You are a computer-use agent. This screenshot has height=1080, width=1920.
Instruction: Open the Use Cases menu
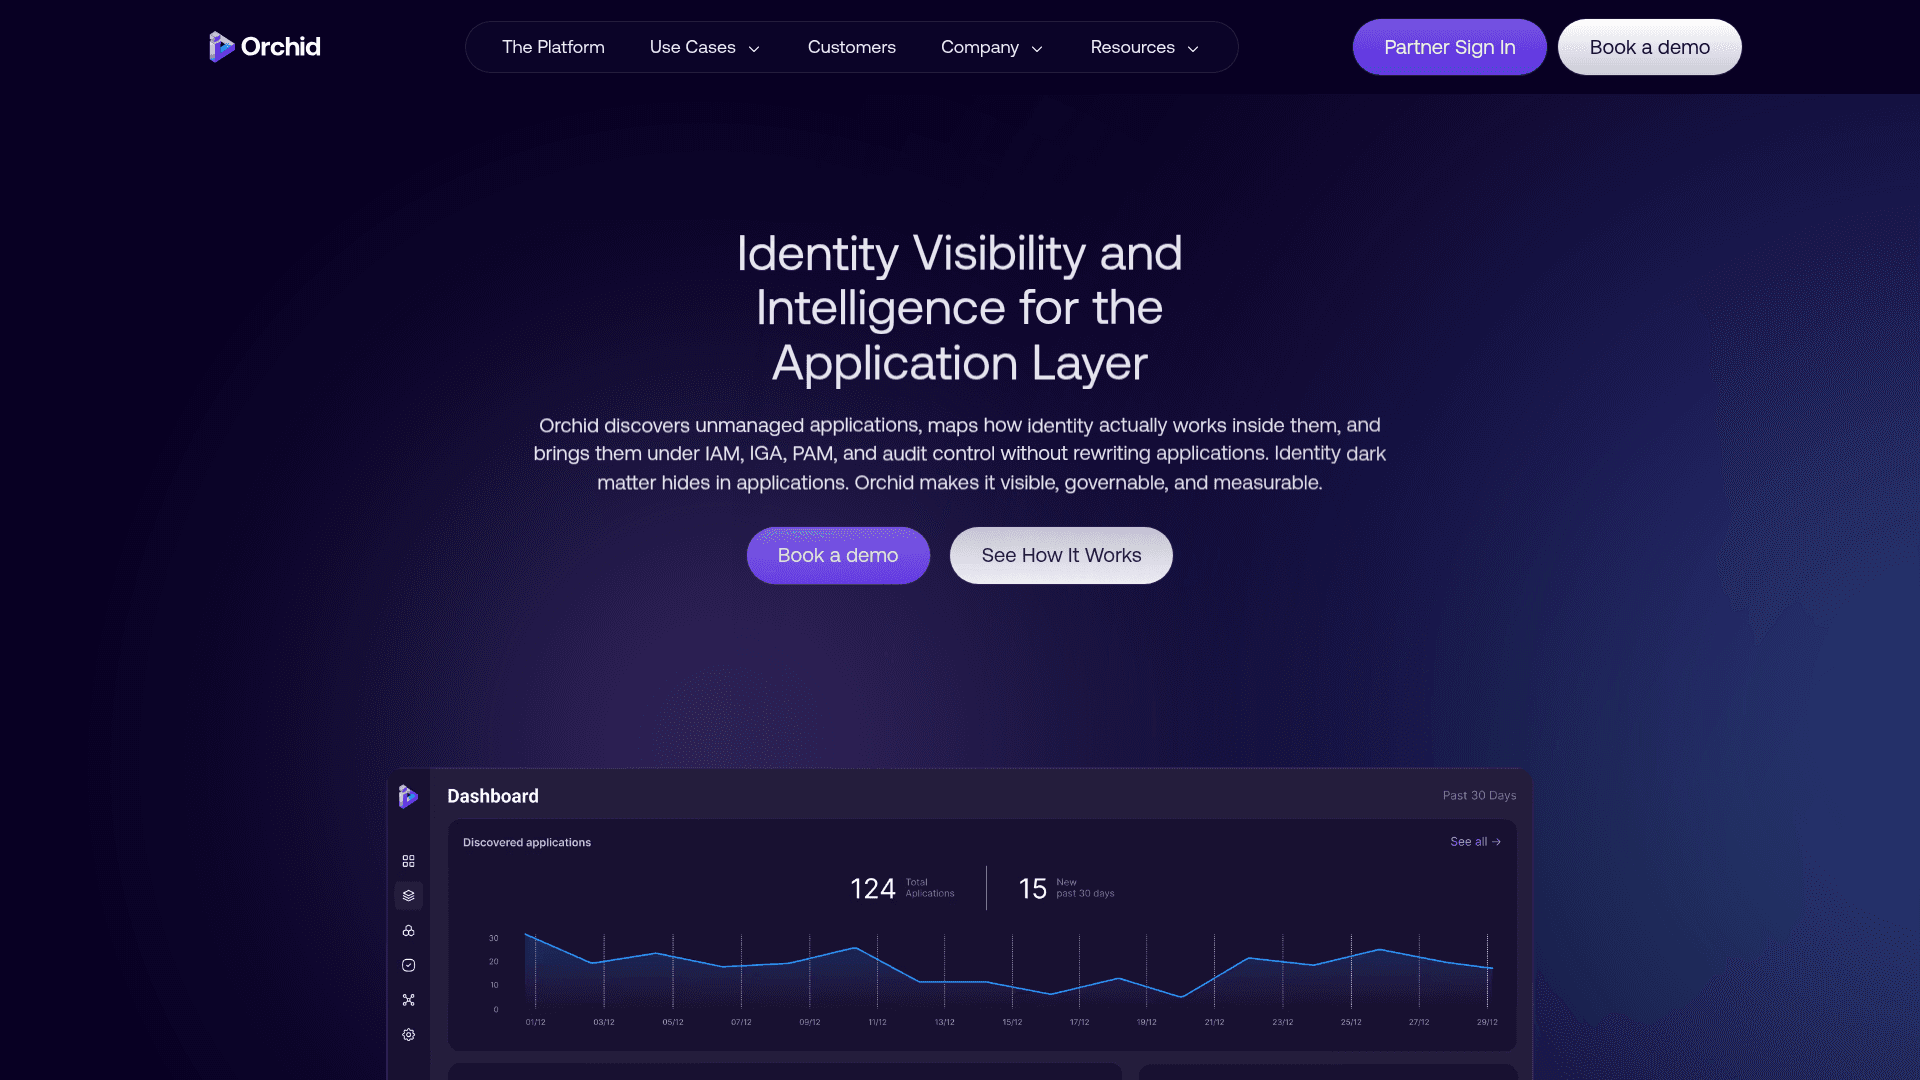pyautogui.click(x=692, y=47)
